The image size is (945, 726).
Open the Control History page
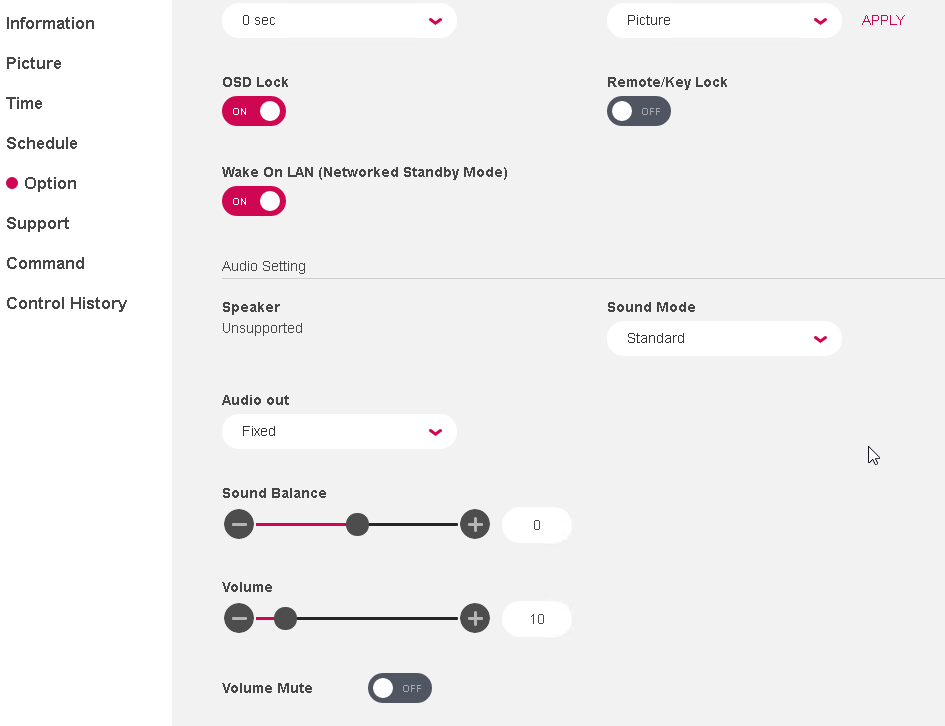point(66,303)
